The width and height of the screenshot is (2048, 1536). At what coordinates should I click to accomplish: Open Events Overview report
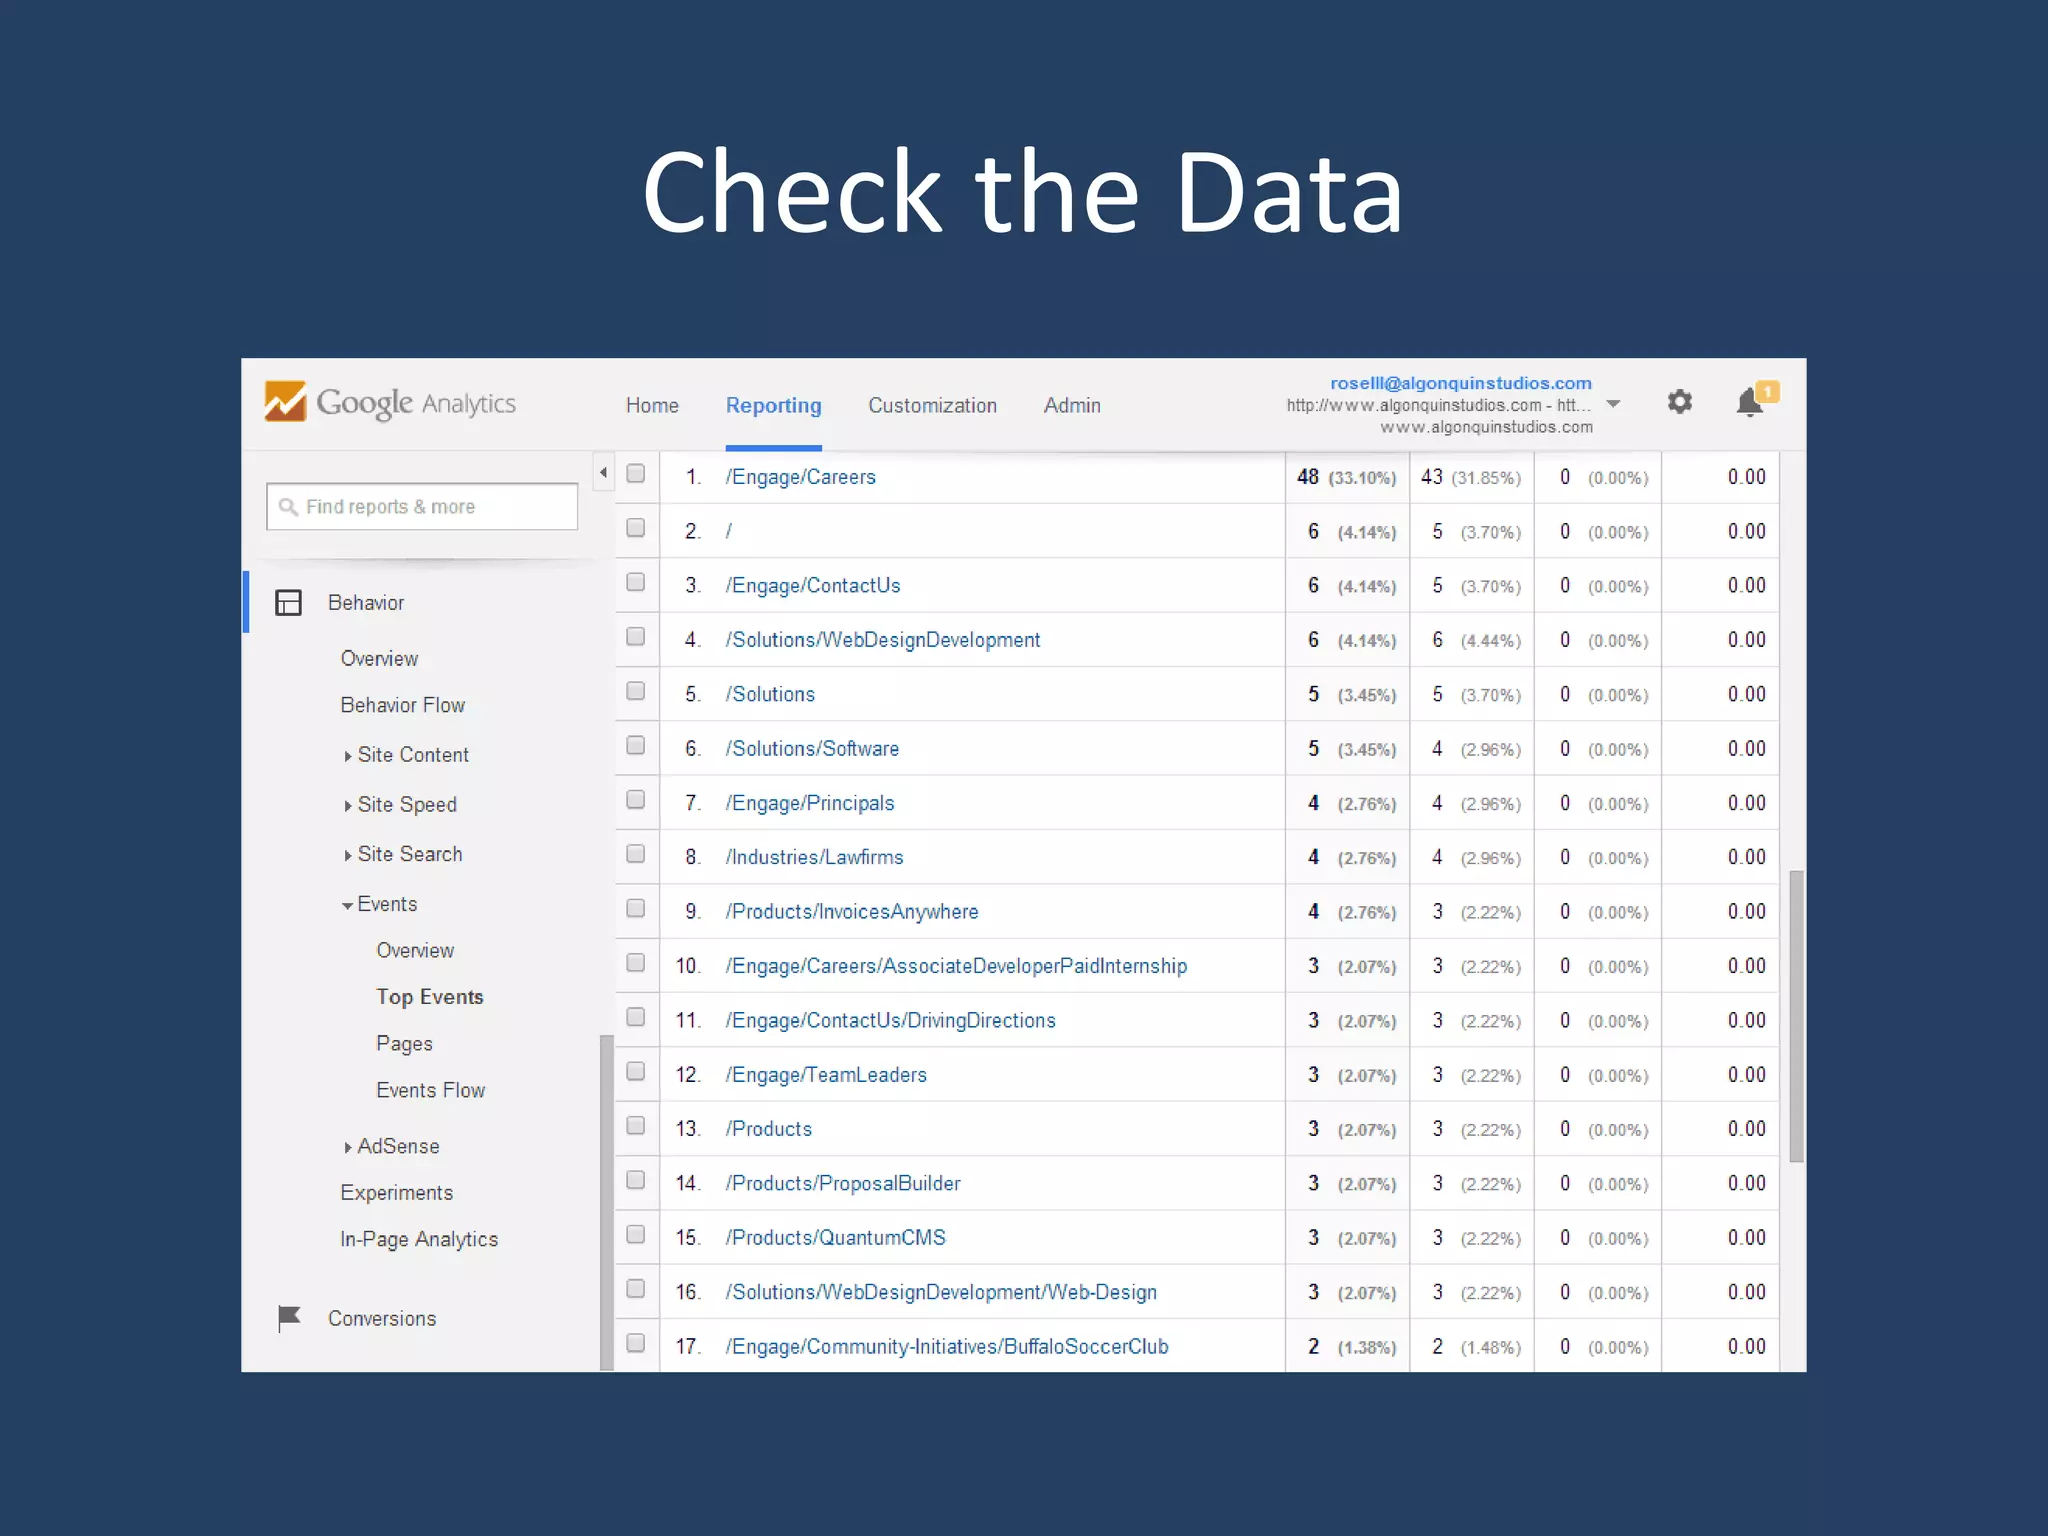[415, 950]
